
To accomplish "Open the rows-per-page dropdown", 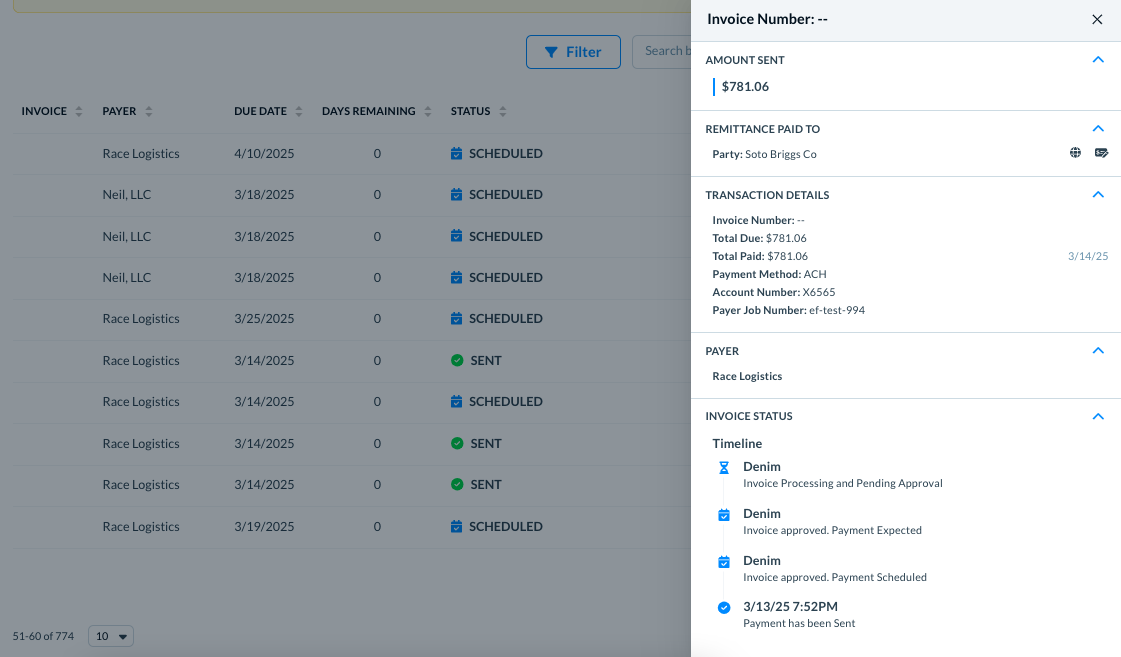I will click(x=111, y=636).
